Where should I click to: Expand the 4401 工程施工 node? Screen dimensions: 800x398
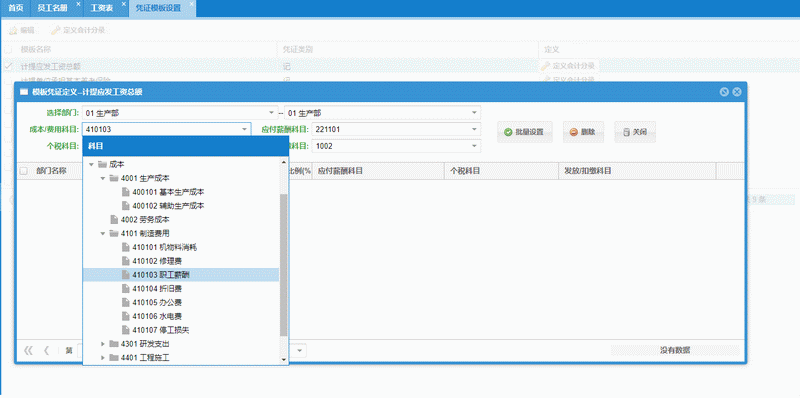tap(103, 357)
